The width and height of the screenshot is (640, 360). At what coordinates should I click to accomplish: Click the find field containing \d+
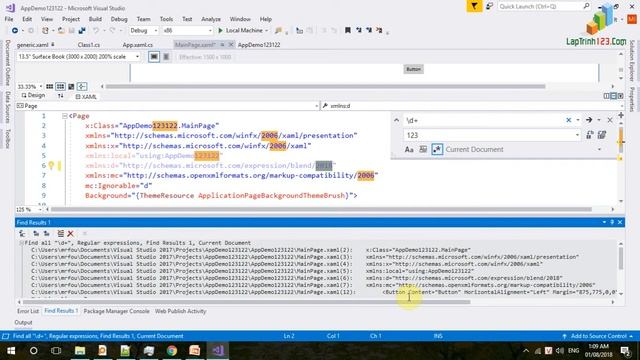click(x=484, y=120)
